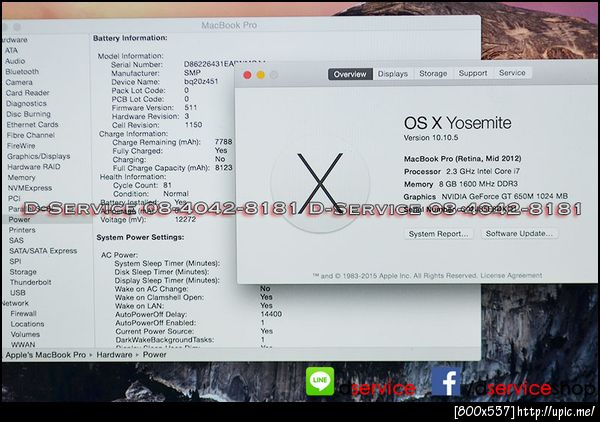Image resolution: width=600 pixels, height=422 pixels.
Task: Click the Memory 8 GB 1600 MHz DDR3 line
Action: tap(461, 184)
